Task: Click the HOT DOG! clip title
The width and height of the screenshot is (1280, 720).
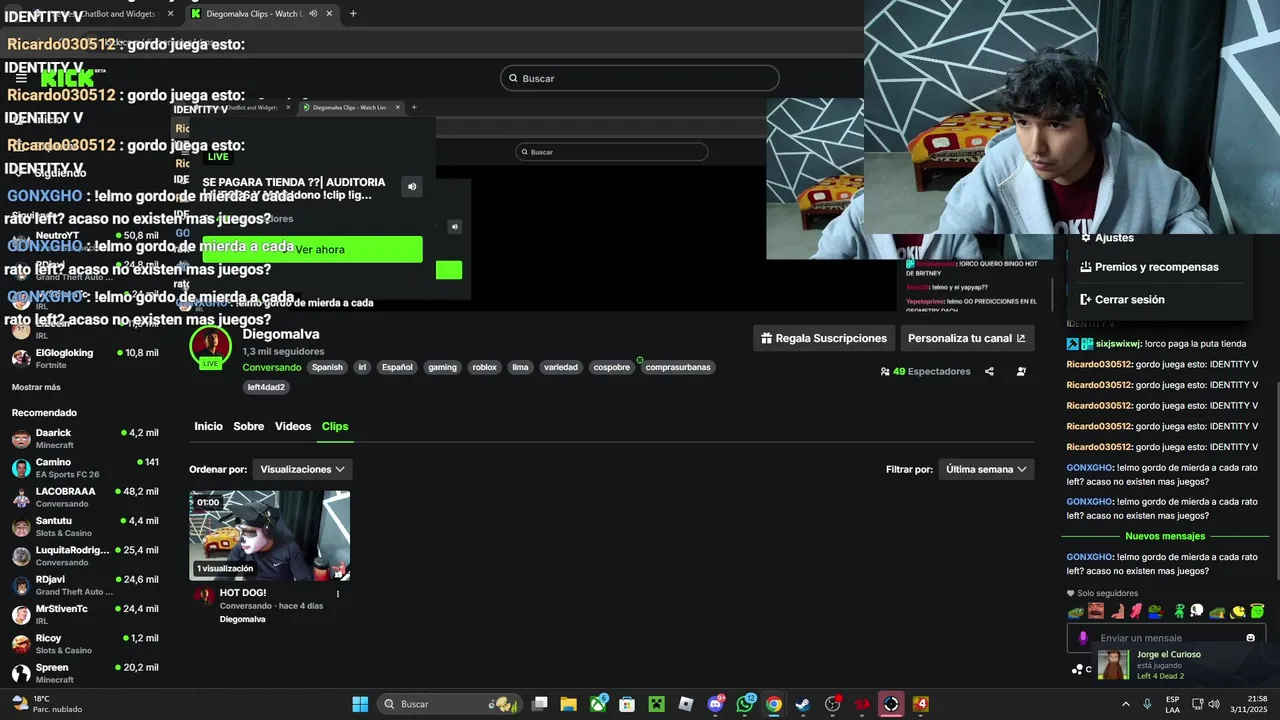Action: pos(243,593)
